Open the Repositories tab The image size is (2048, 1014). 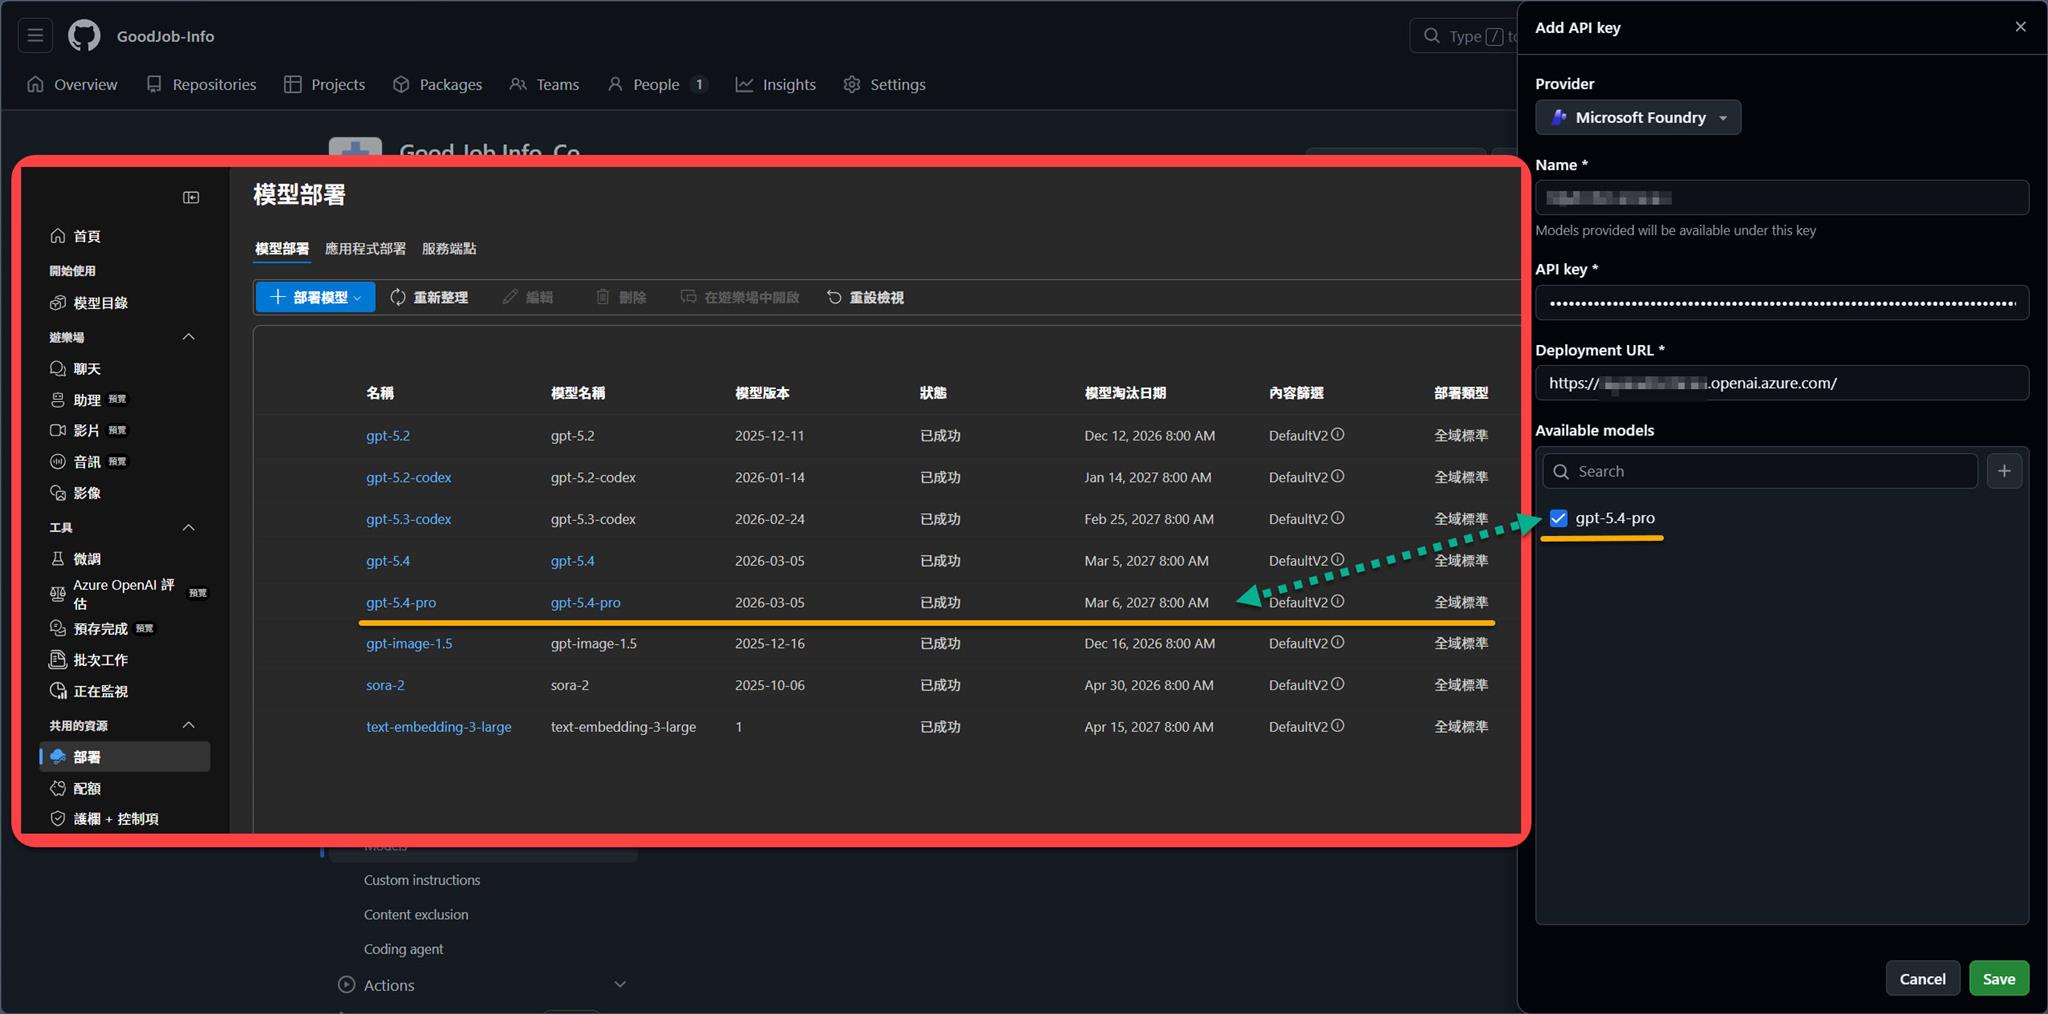point(201,85)
